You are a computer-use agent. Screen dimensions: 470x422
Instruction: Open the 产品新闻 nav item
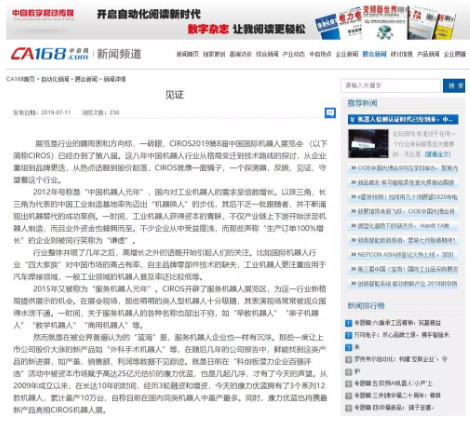tap(428, 54)
